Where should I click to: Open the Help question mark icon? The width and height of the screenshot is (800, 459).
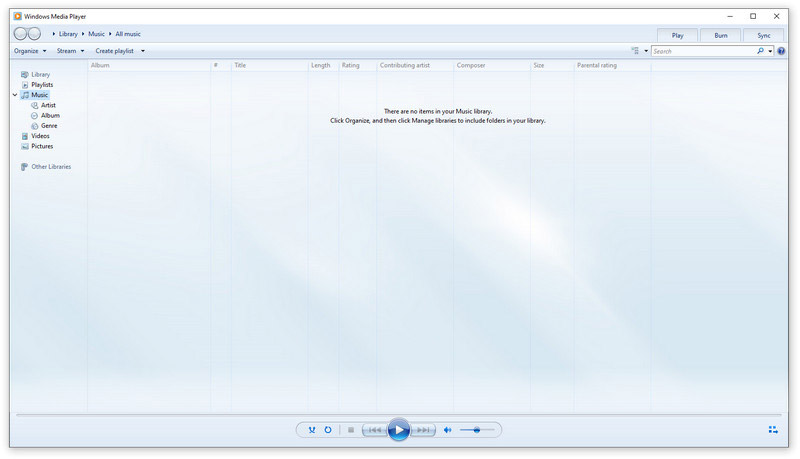pyautogui.click(x=781, y=51)
